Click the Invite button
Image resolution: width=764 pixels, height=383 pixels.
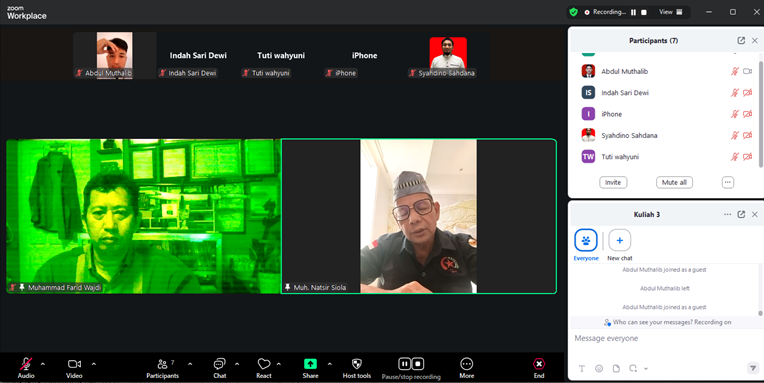click(613, 182)
